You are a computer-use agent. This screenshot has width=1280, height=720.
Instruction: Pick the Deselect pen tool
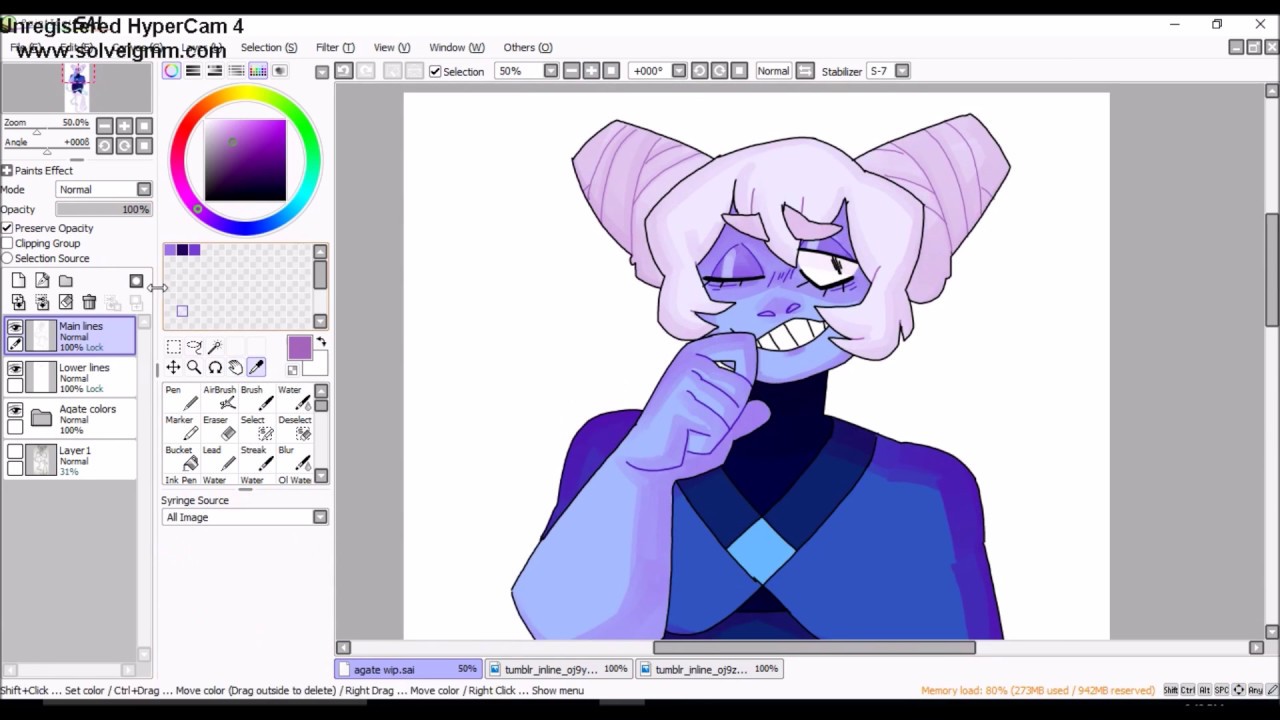[295, 427]
